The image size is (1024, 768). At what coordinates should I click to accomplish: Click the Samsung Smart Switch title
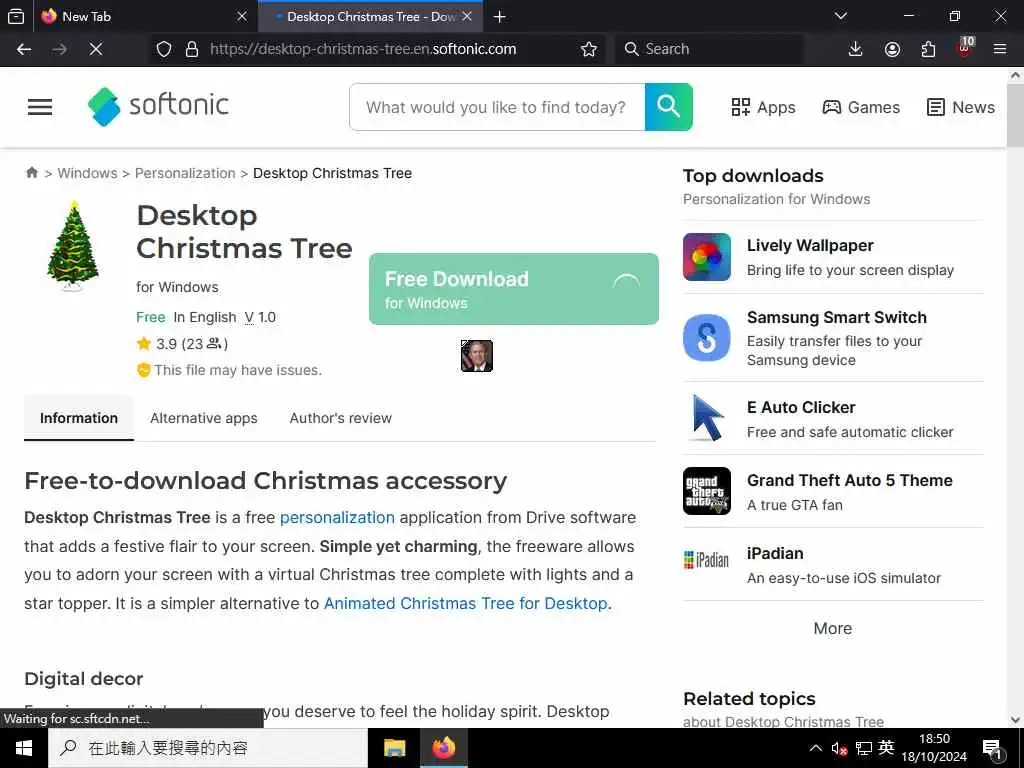(837, 317)
